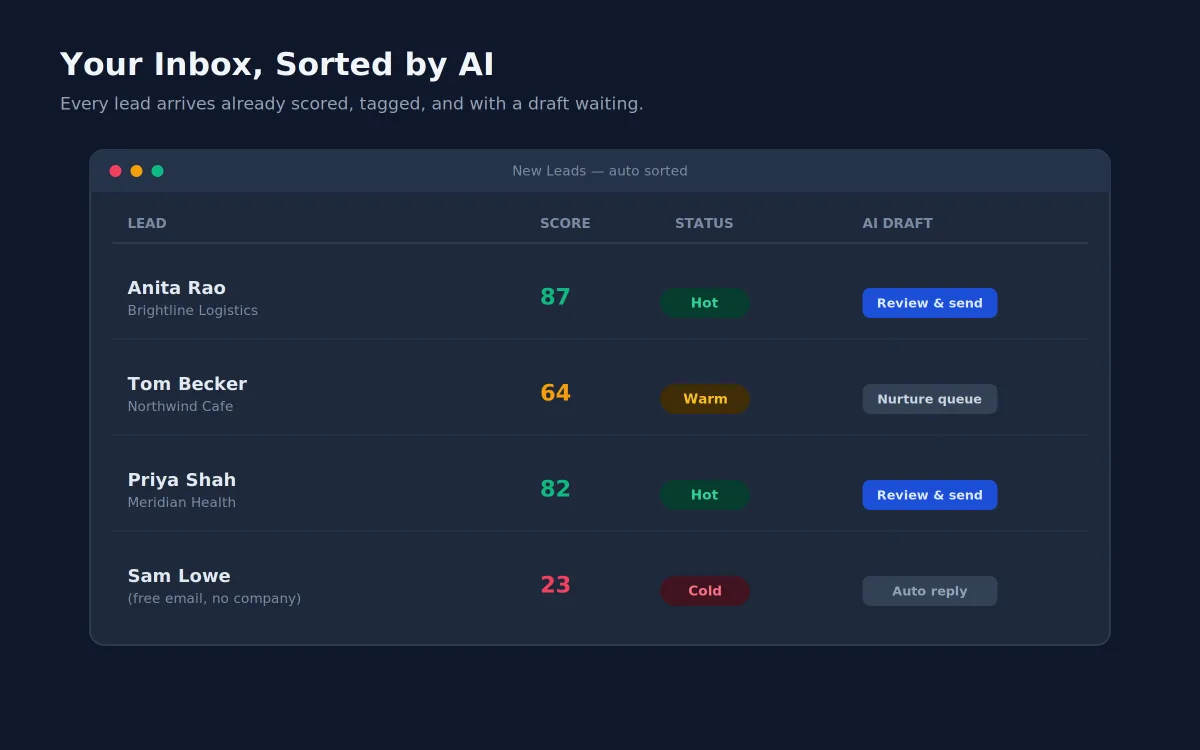This screenshot has width=1200, height=750.
Task: Sort by the STATUS column header
Action: pyautogui.click(x=704, y=223)
